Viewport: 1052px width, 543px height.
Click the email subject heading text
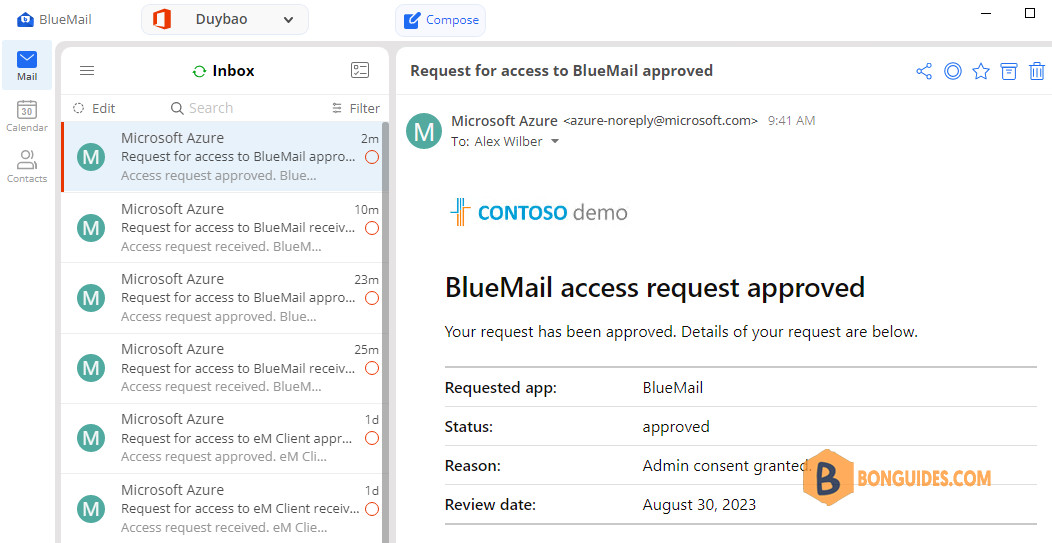tap(562, 70)
